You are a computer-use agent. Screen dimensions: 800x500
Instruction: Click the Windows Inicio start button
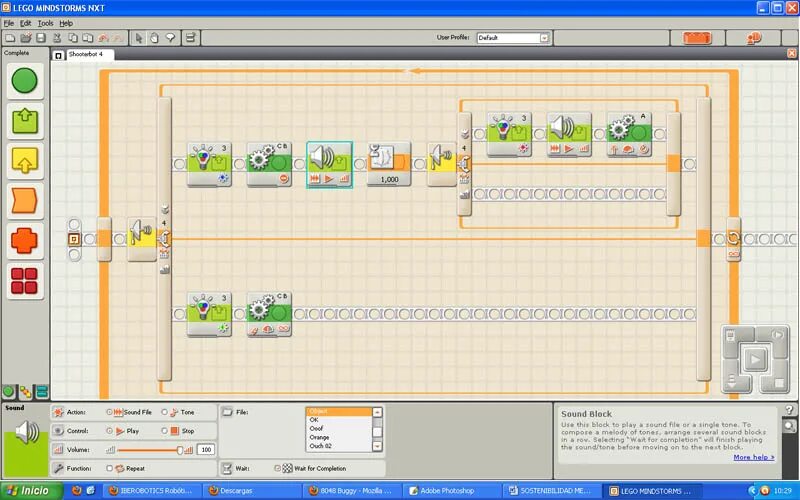pyautogui.click(x=31, y=491)
